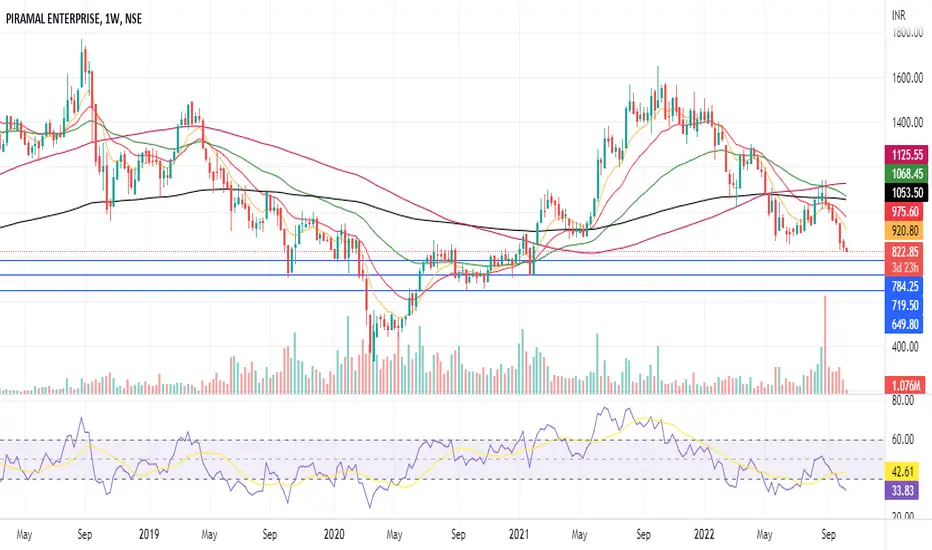This screenshot has height=550, width=932.
Task: Click the 2020 time axis label
Action: coord(334,534)
